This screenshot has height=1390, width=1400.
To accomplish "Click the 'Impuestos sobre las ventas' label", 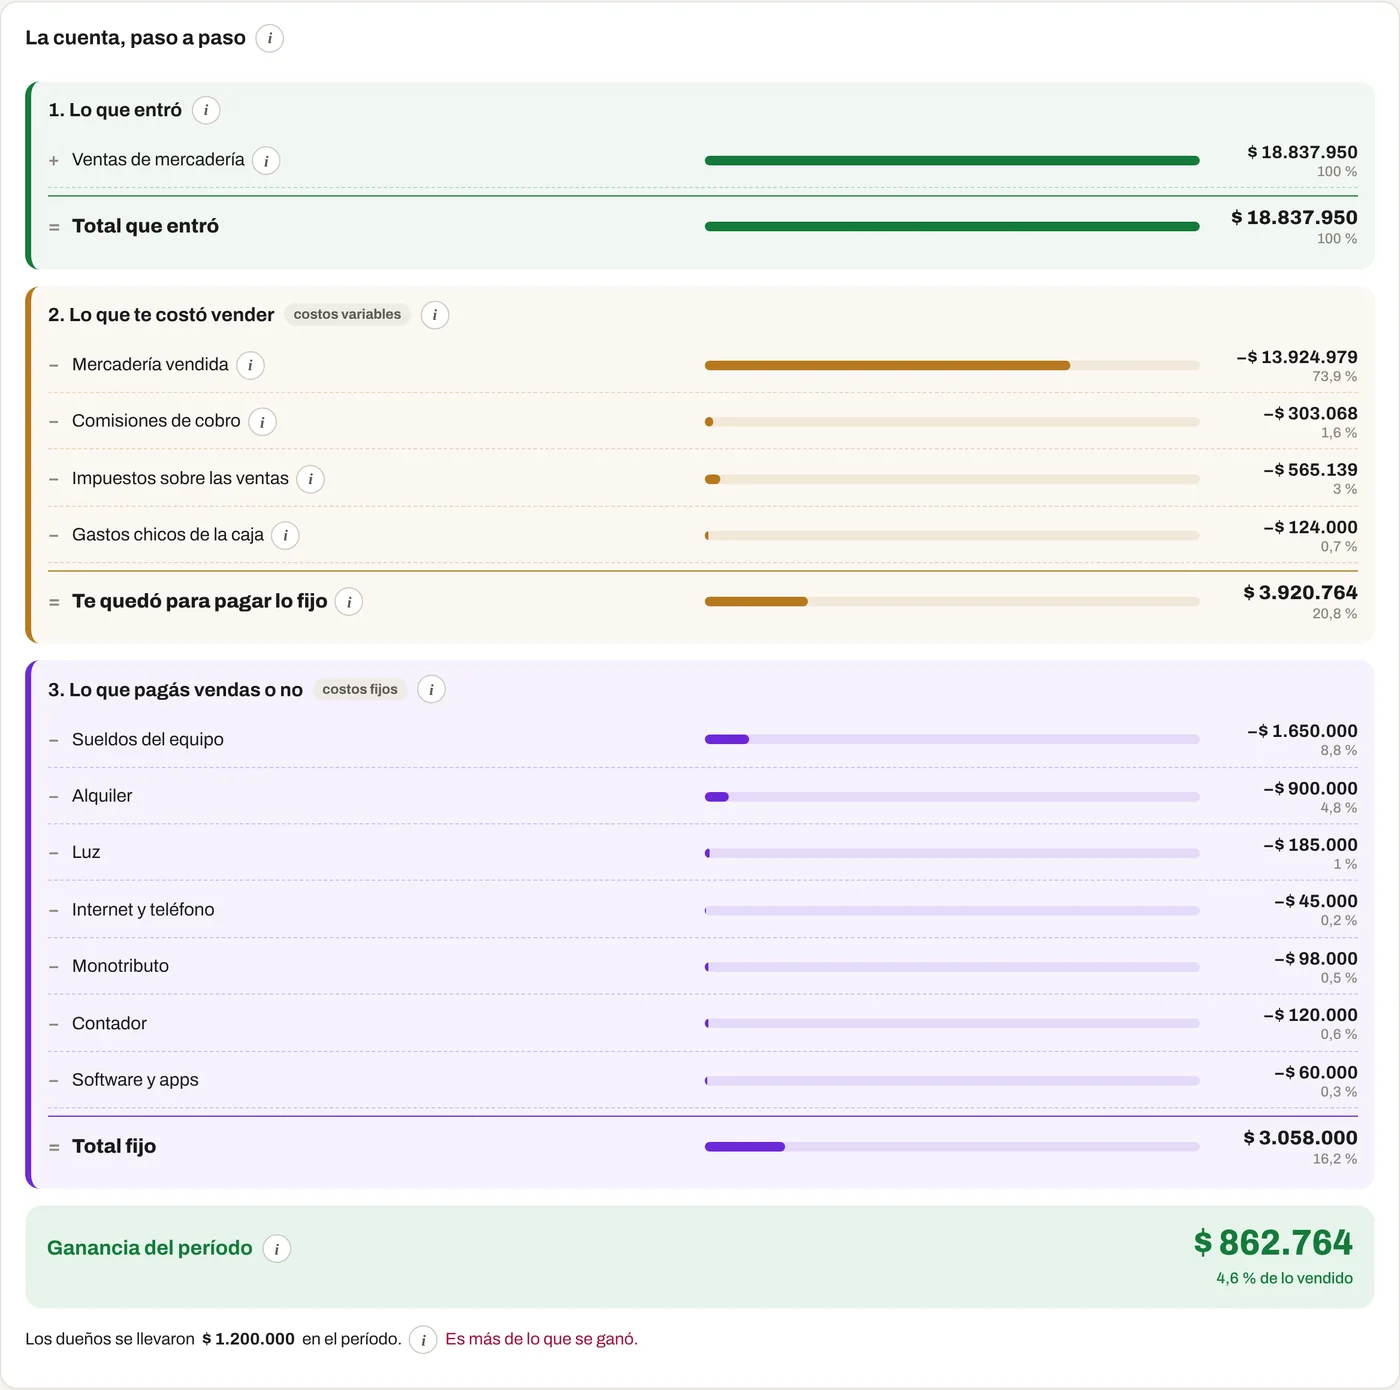I will 180,478.
